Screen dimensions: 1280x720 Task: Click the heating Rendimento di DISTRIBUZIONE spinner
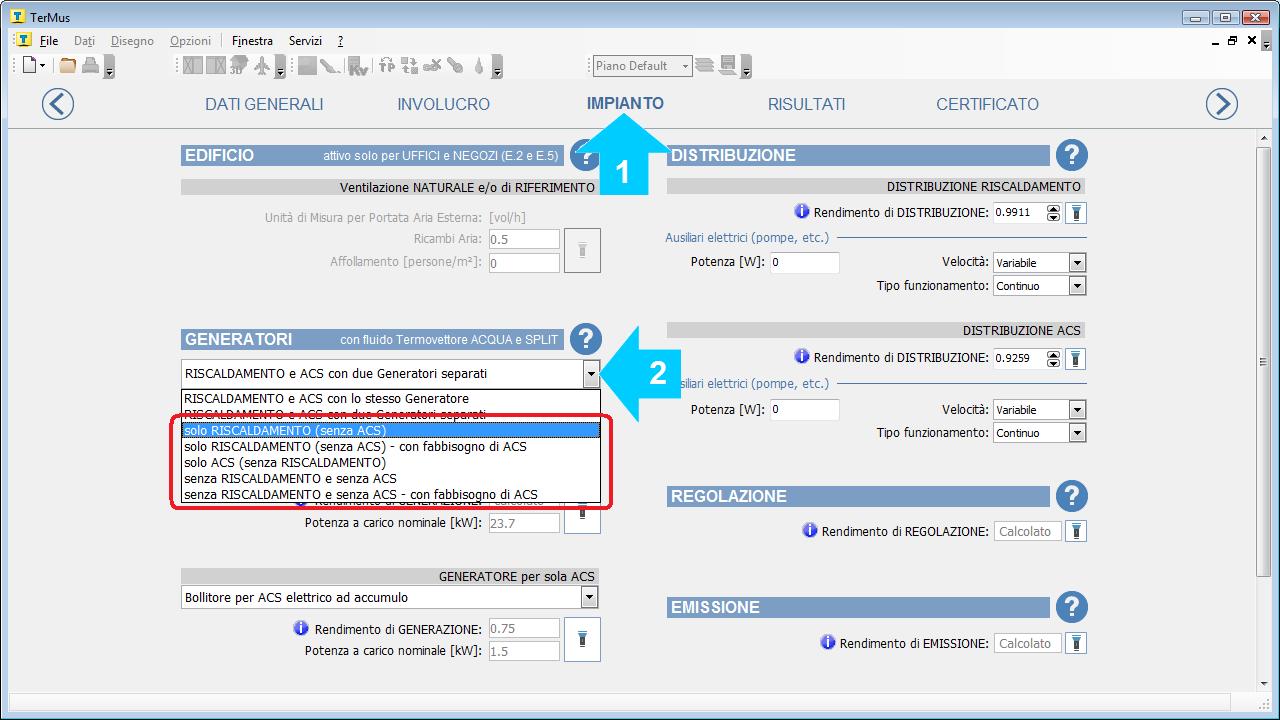tap(1053, 213)
